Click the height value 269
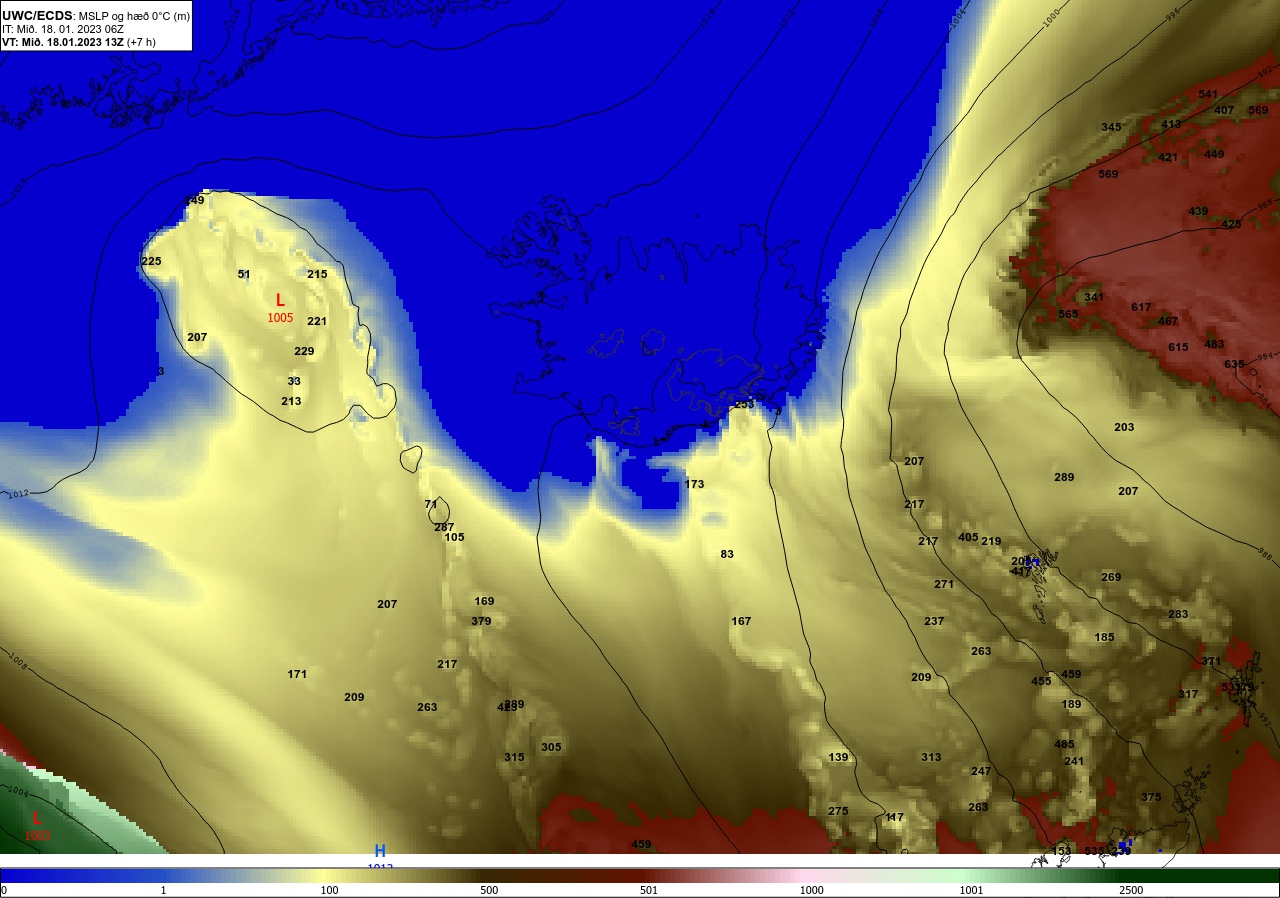Screen dimensions: 1280x898 pos(1111,577)
